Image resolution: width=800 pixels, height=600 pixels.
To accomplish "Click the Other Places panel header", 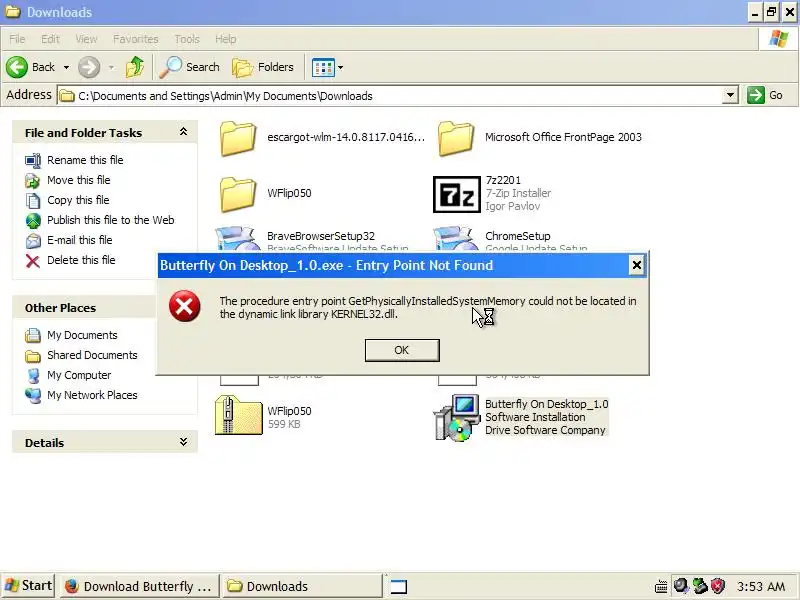I will coord(84,308).
